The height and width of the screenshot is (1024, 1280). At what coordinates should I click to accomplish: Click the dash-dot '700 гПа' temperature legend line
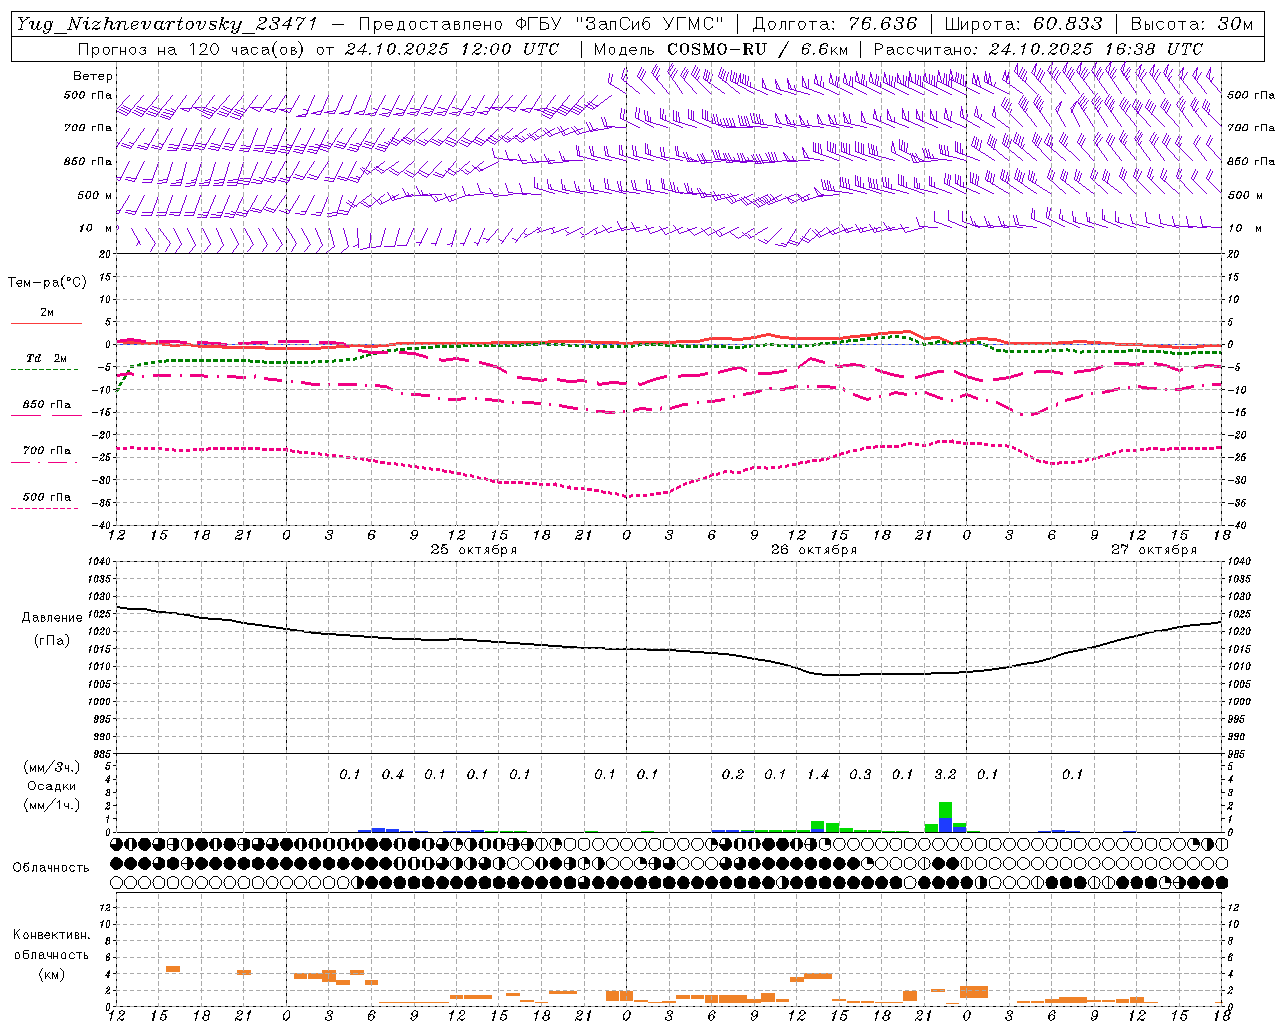coord(44,462)
